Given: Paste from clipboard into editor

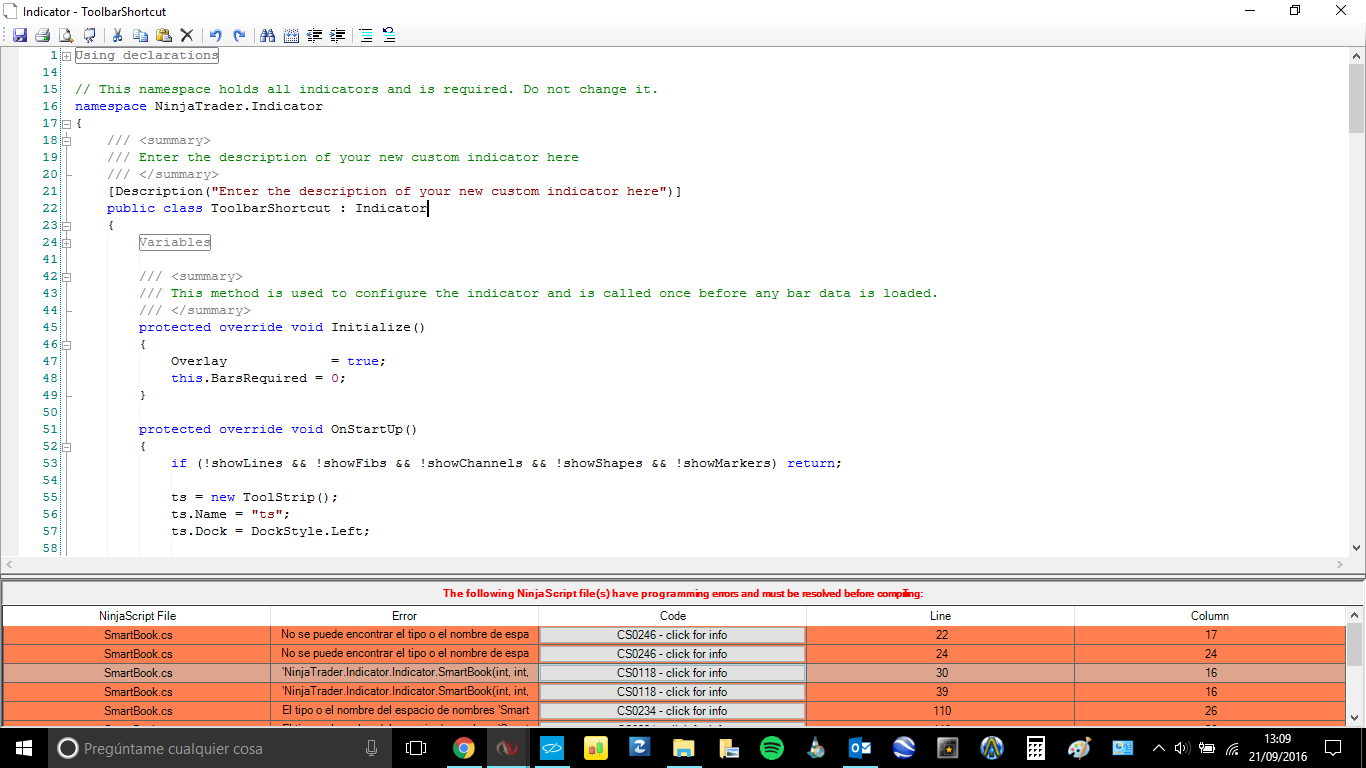Looking at the screenshot, I should (x=164, y=35).
